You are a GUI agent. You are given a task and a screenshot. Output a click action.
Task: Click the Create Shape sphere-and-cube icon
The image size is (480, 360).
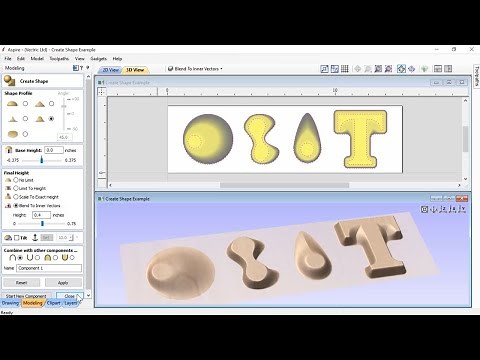(9, 81)
